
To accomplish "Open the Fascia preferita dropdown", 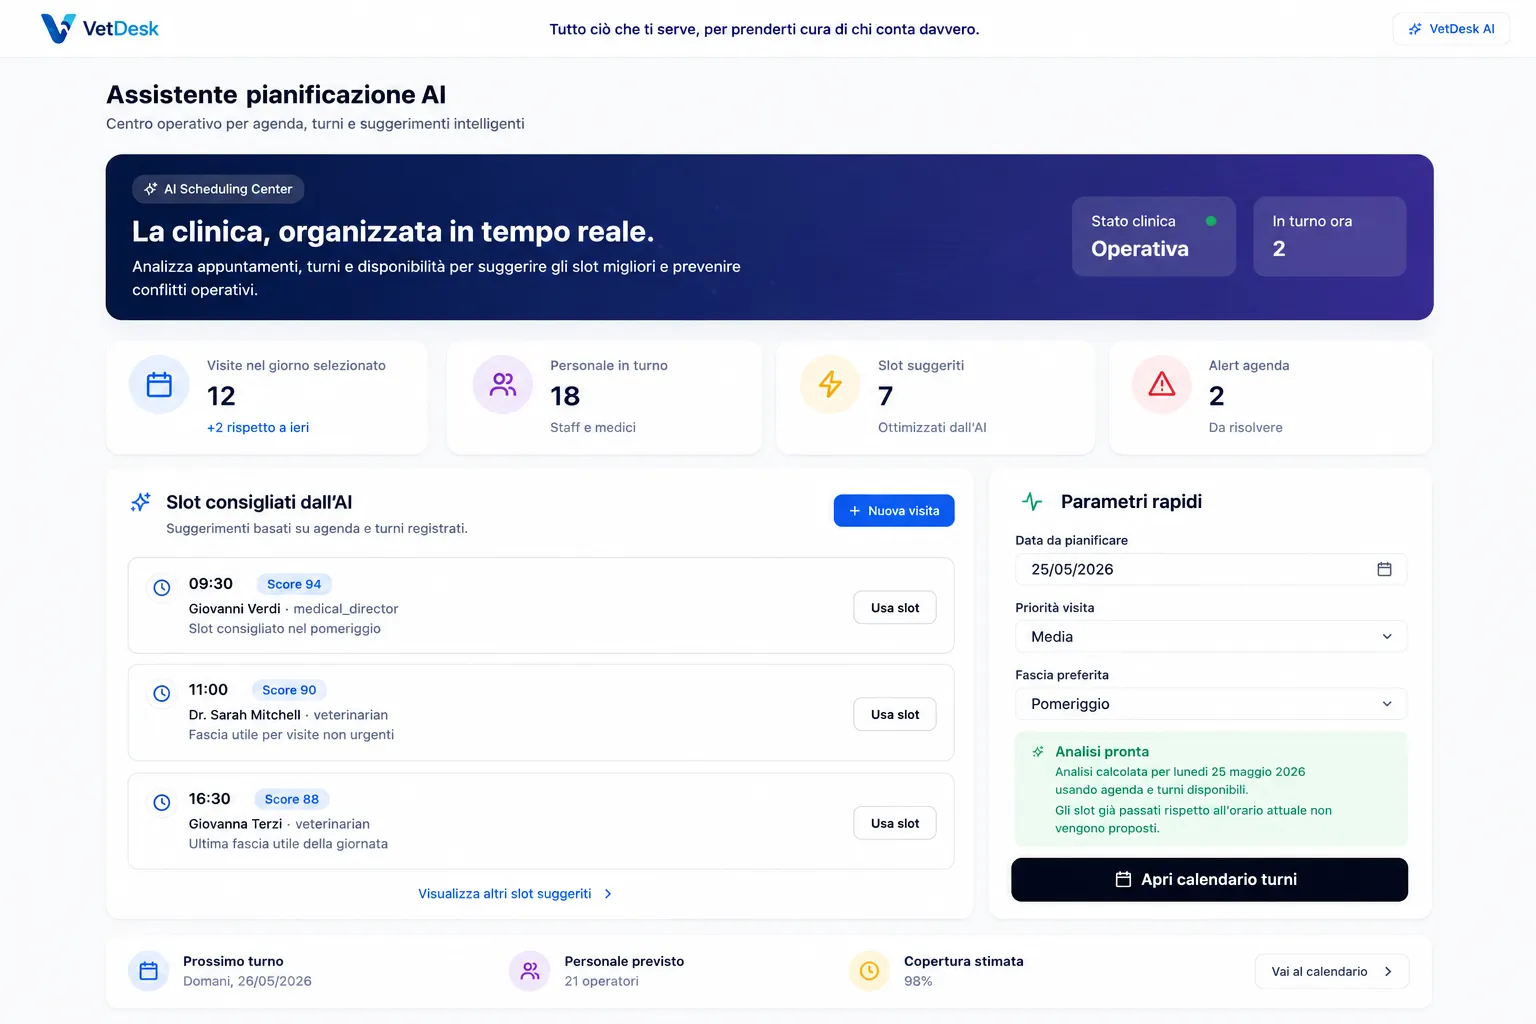I will 1211,704.
